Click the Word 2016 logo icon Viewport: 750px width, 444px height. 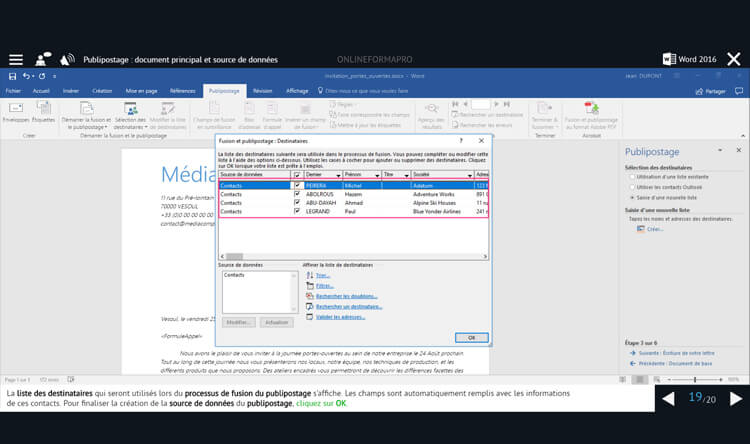(x=669, y=59)
